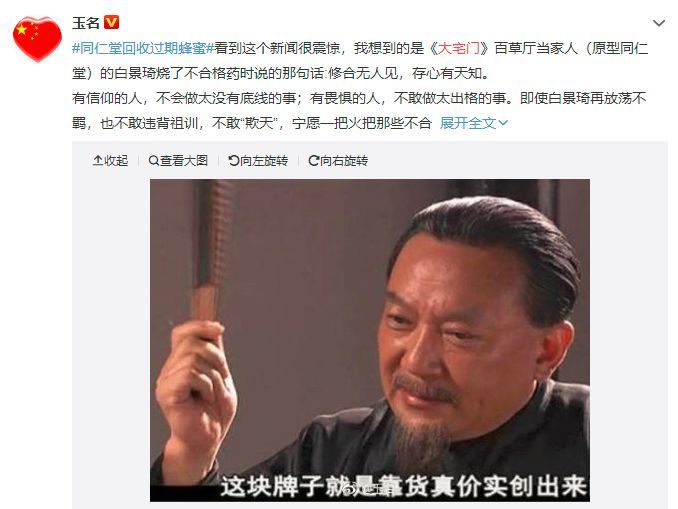Click the 玉名 username
This screenshot has height=509, width=678.
click(x=86, y=22)
